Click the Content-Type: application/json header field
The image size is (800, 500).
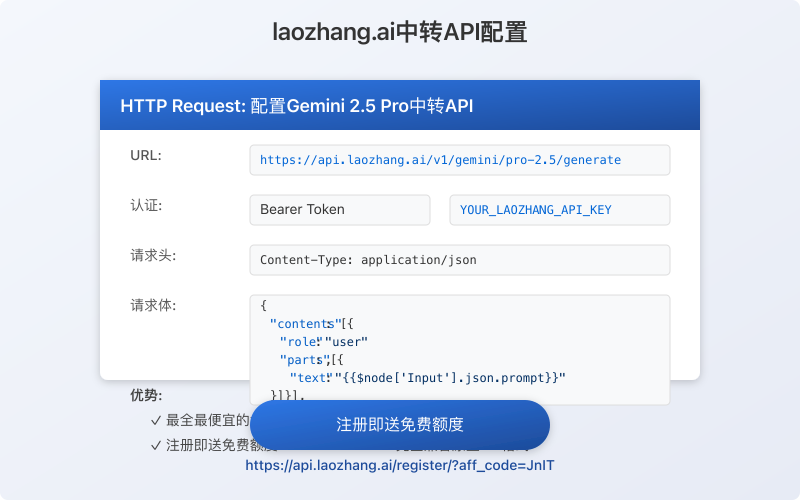point(460,260)
